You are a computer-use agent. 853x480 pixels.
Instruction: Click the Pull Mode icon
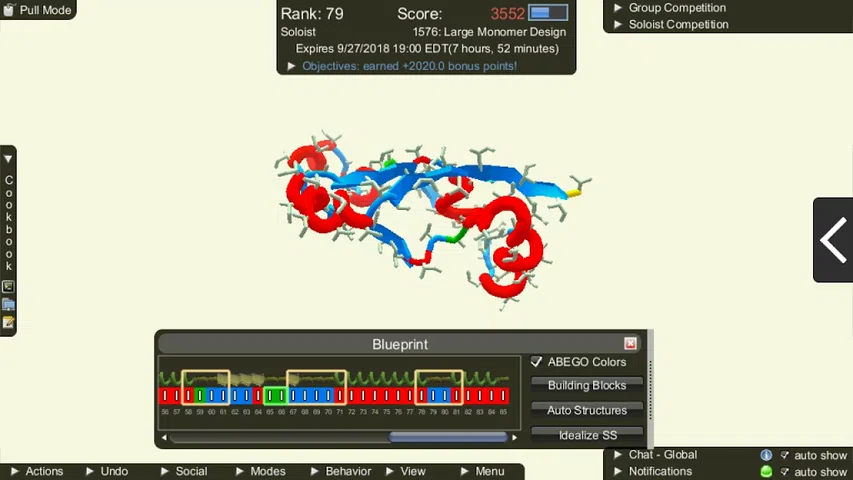[x=9, y=9]
